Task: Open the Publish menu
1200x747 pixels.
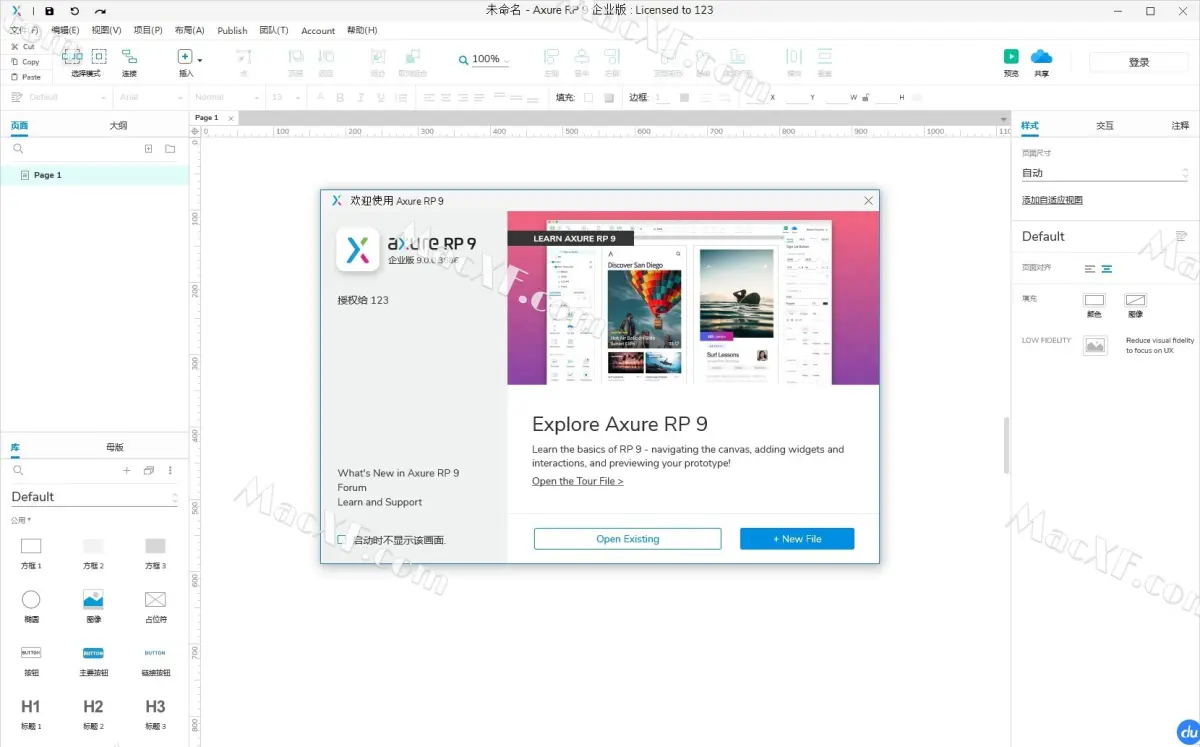Action: coord(232,30)
